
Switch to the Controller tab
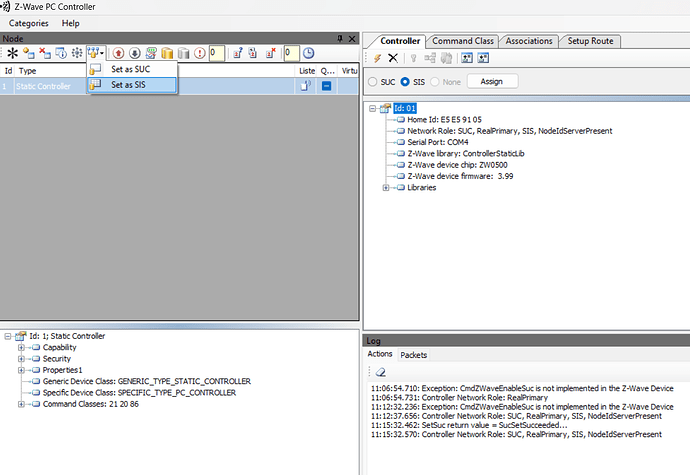[400, 41]
